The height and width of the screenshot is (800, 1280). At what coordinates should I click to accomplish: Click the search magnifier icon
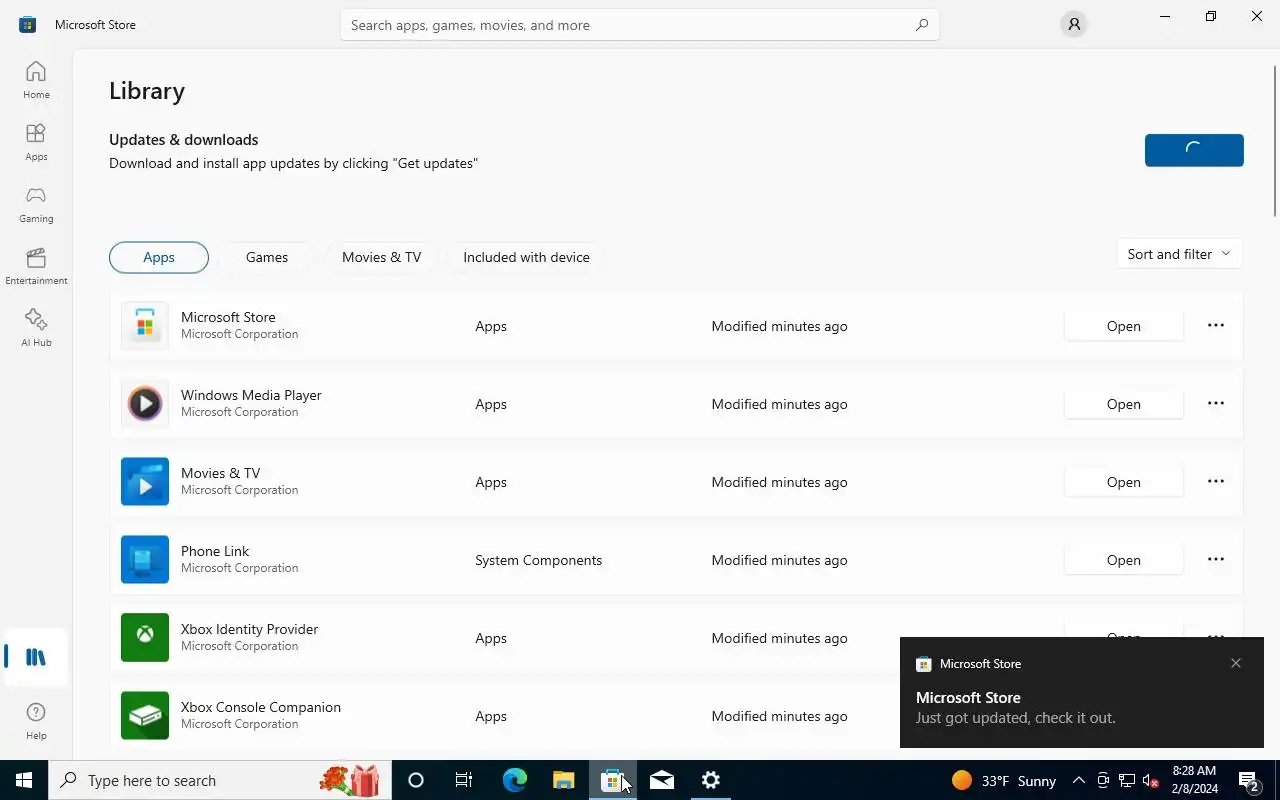click(922, 25)
